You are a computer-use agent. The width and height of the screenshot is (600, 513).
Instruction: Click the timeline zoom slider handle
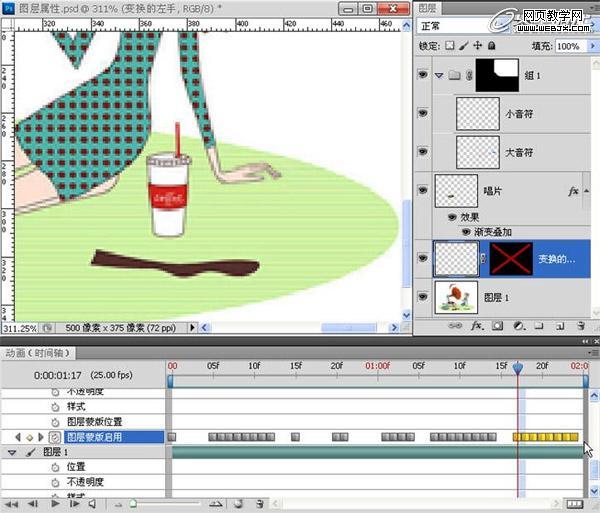tap(131, 504)
